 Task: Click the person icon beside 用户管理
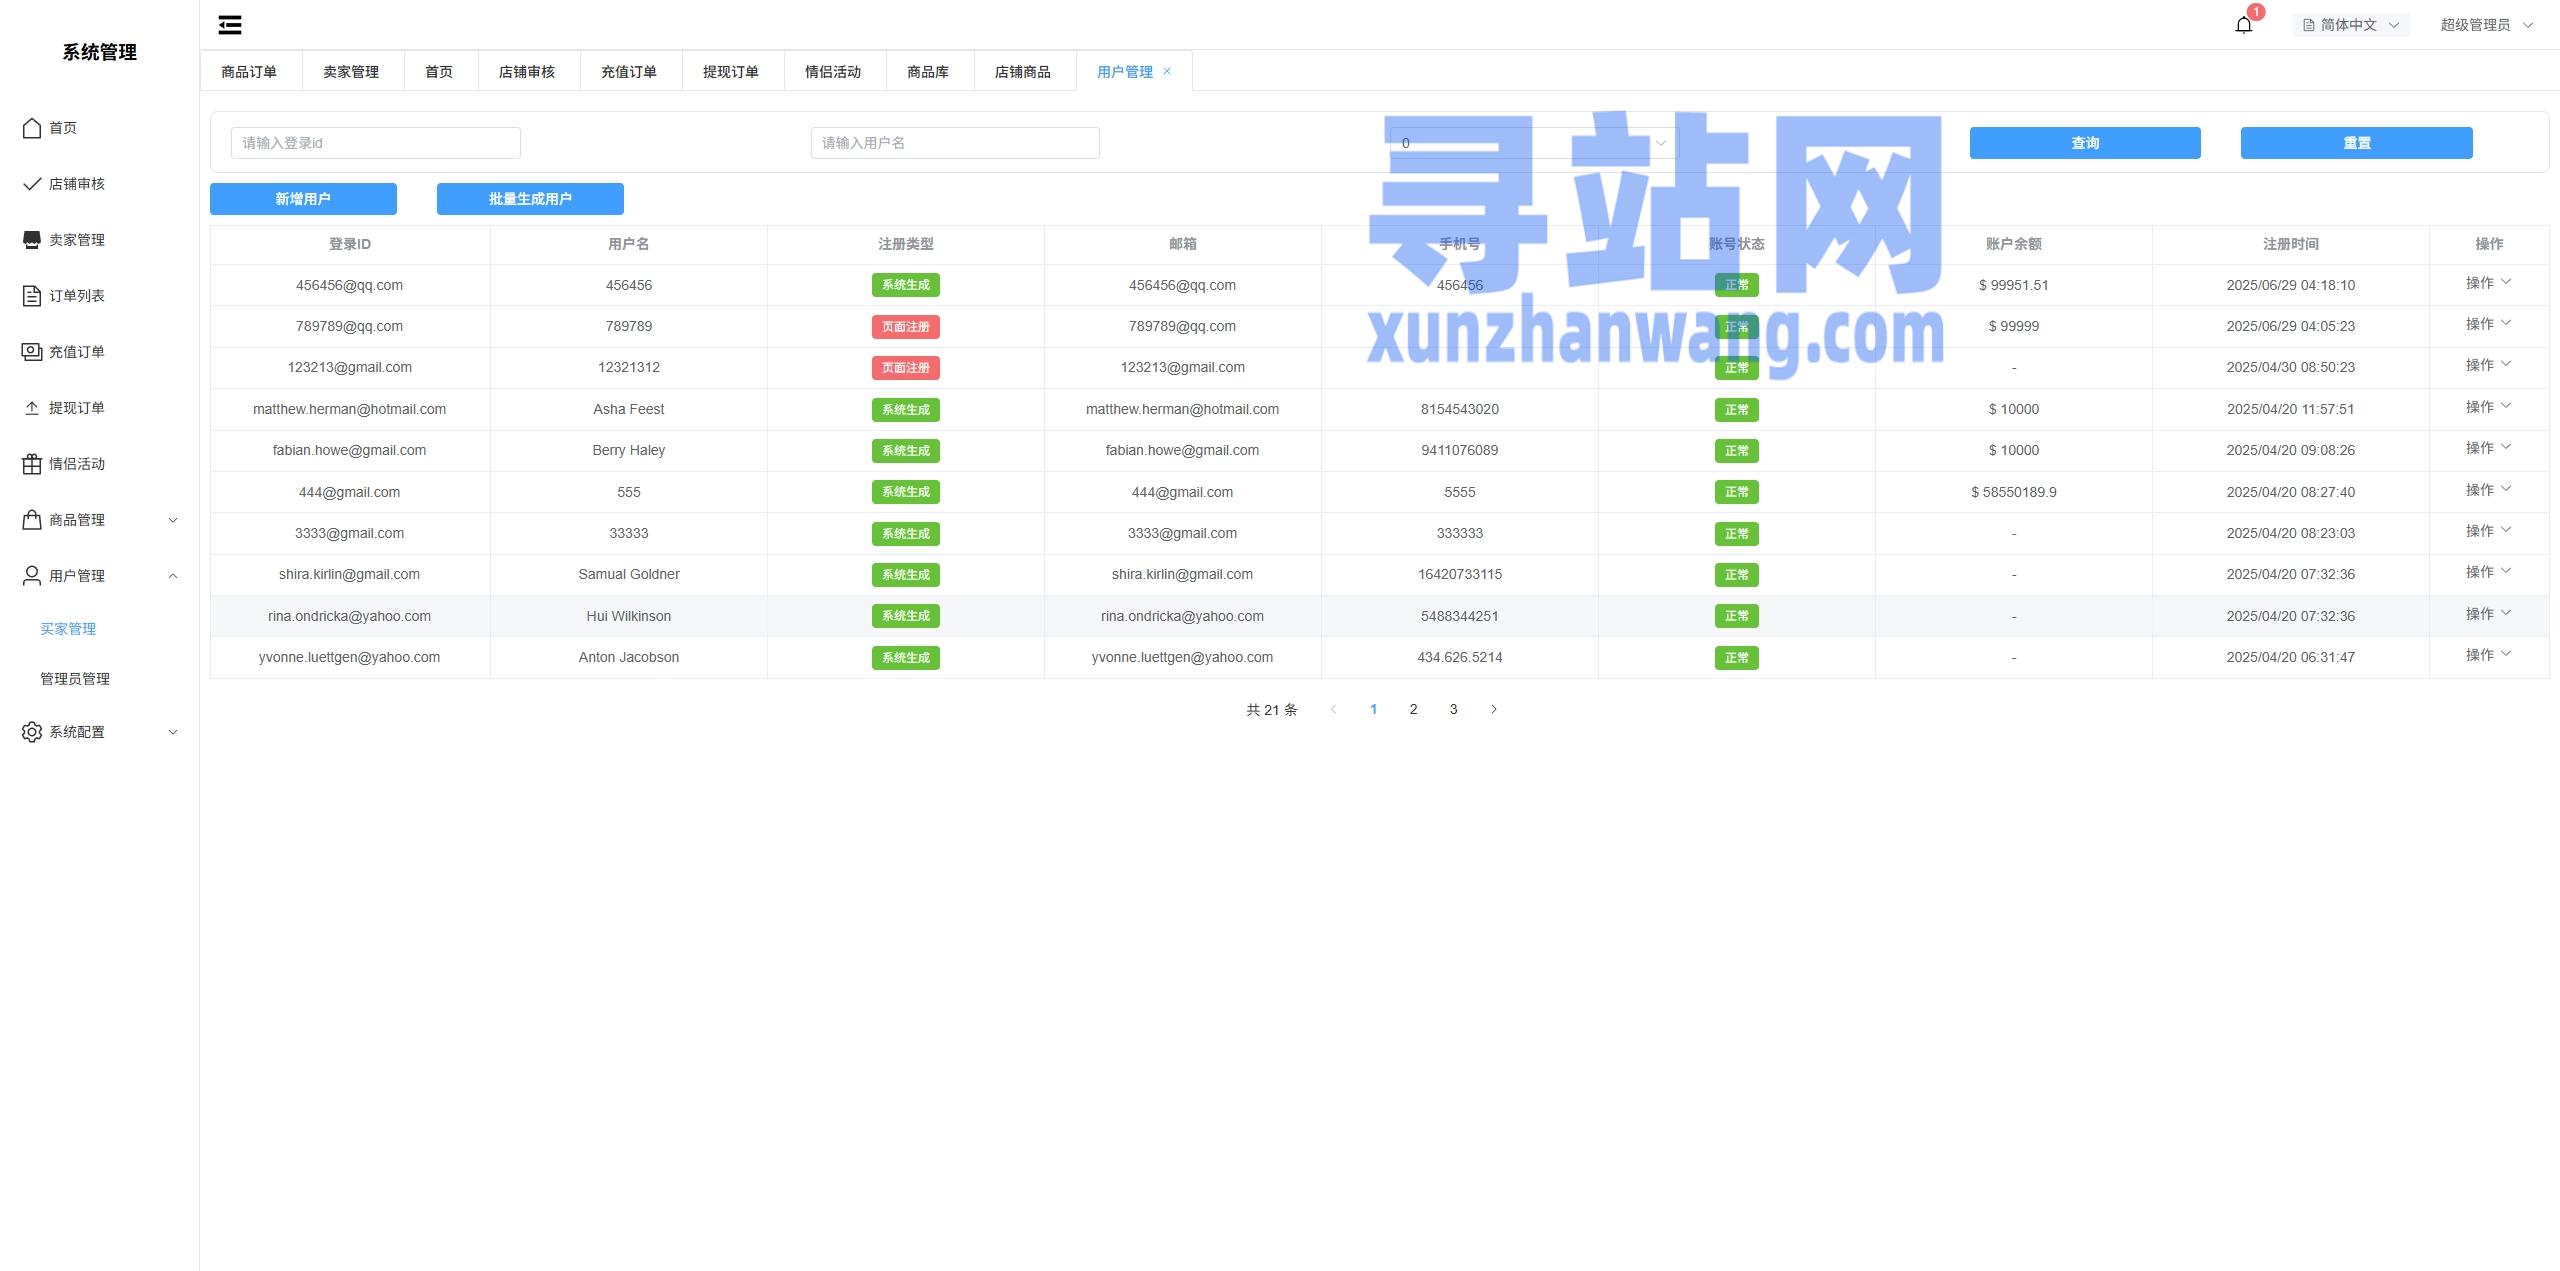[32, 576]
